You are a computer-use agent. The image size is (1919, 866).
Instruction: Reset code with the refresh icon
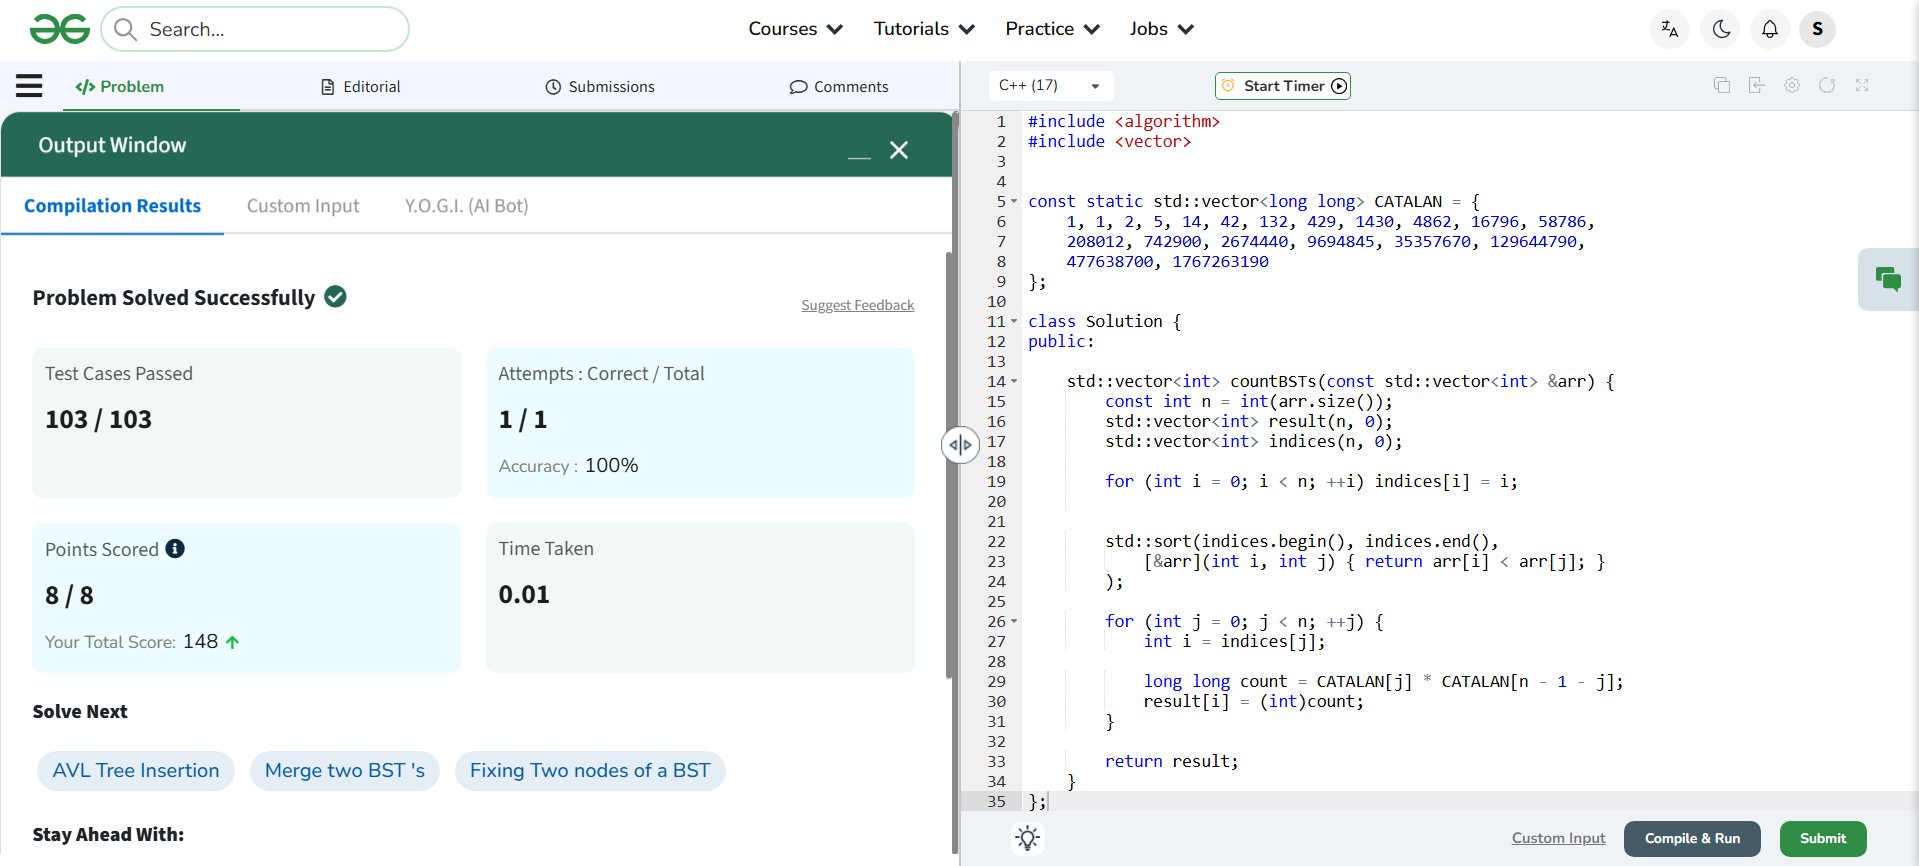pyautogui.click(x=1827, y=86)
